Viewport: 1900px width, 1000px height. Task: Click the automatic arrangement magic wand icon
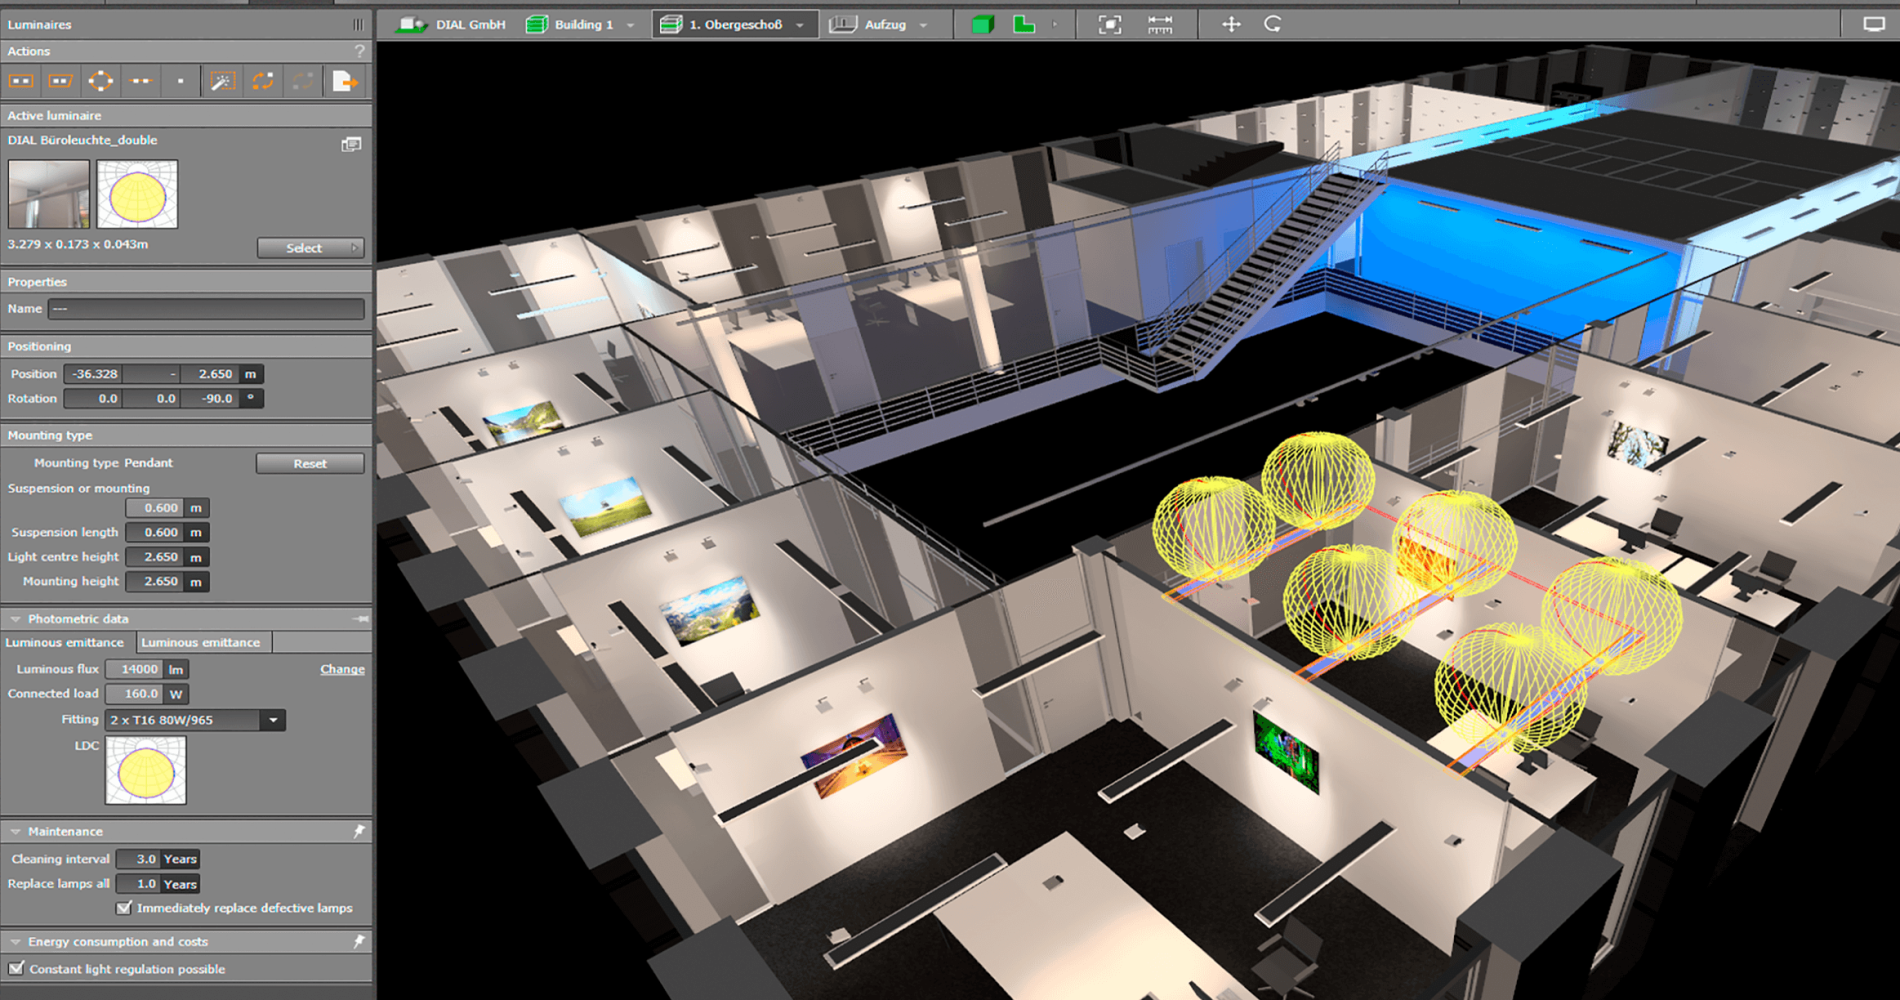[x=221, y=81]
